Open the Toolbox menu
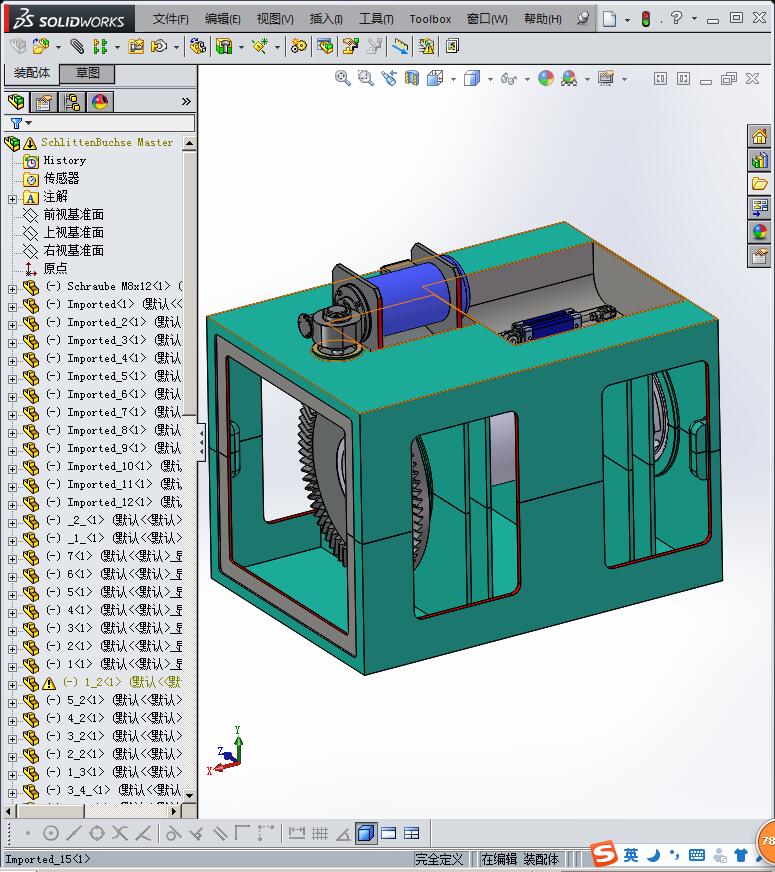775x872 pixels. pyautogui.click(x=430, y=19)
